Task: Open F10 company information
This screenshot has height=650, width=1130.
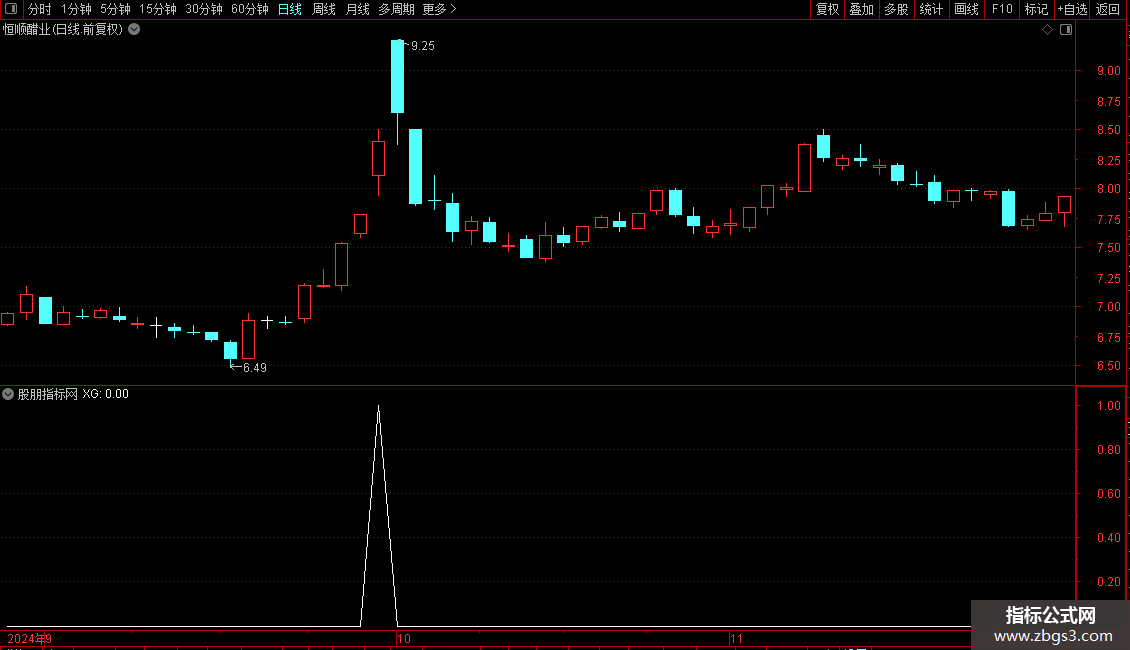Action: tap(1002, 9)
